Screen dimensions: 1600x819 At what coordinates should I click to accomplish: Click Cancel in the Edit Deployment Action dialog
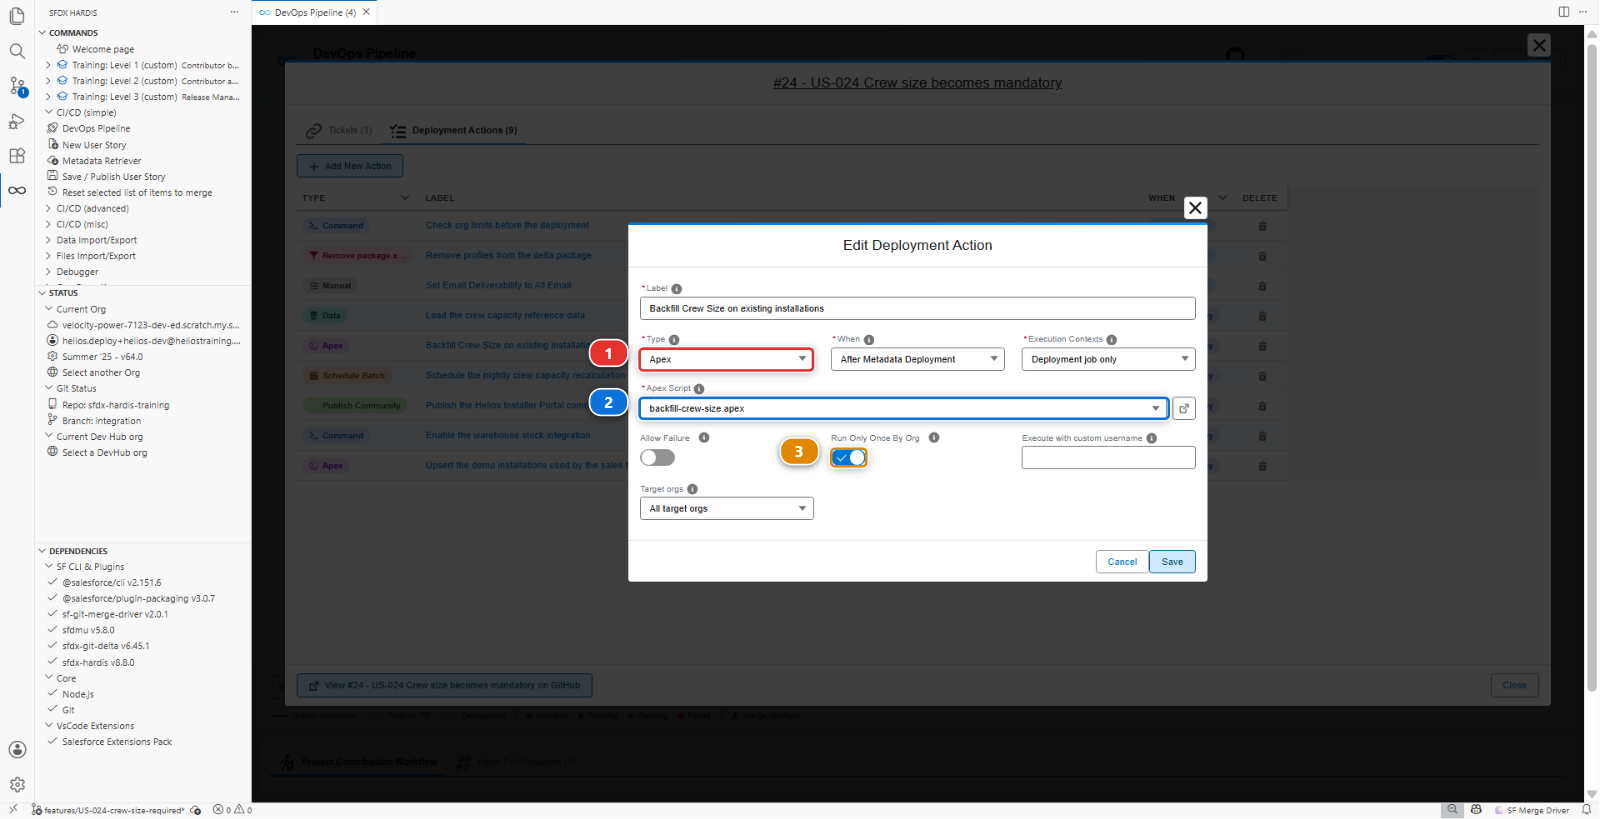click(x=1122, y=562)
